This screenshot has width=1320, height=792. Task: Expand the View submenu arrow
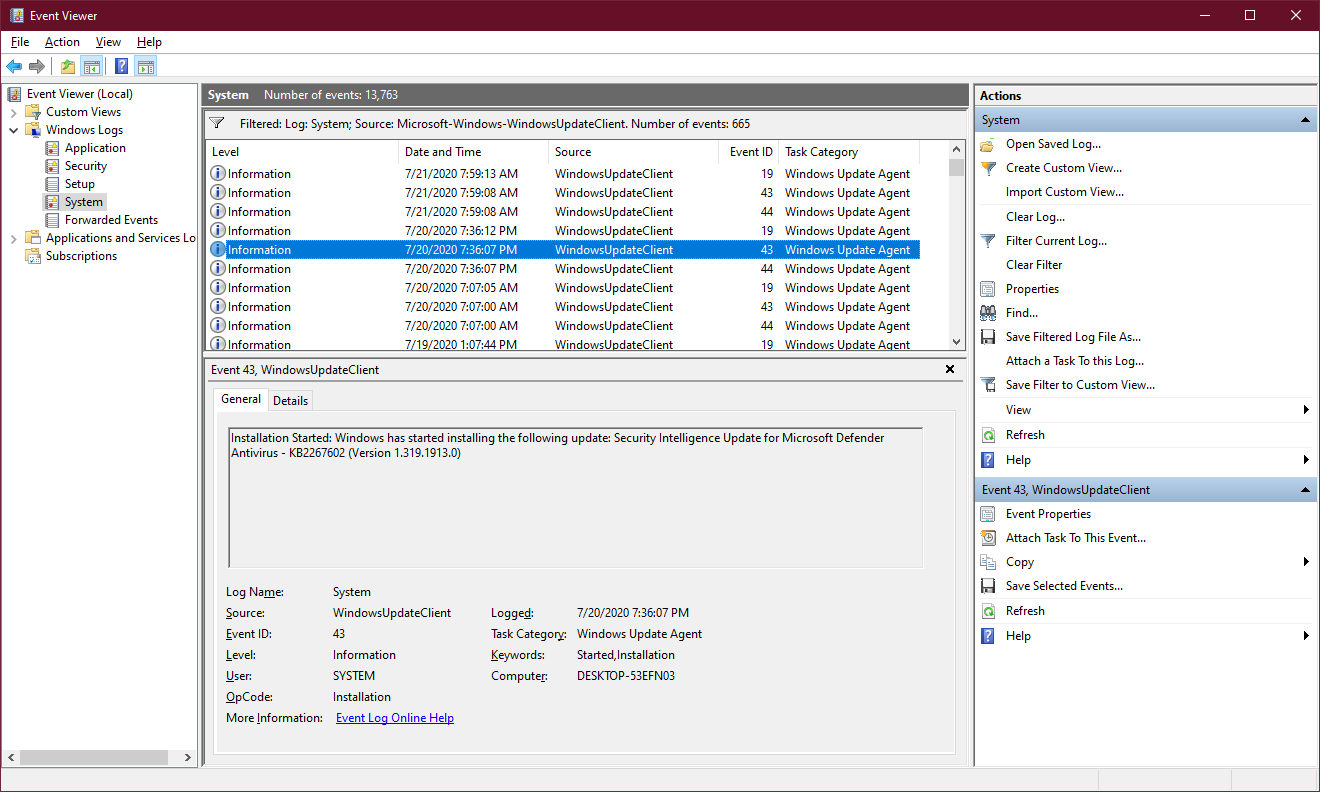coord(1306,410)
